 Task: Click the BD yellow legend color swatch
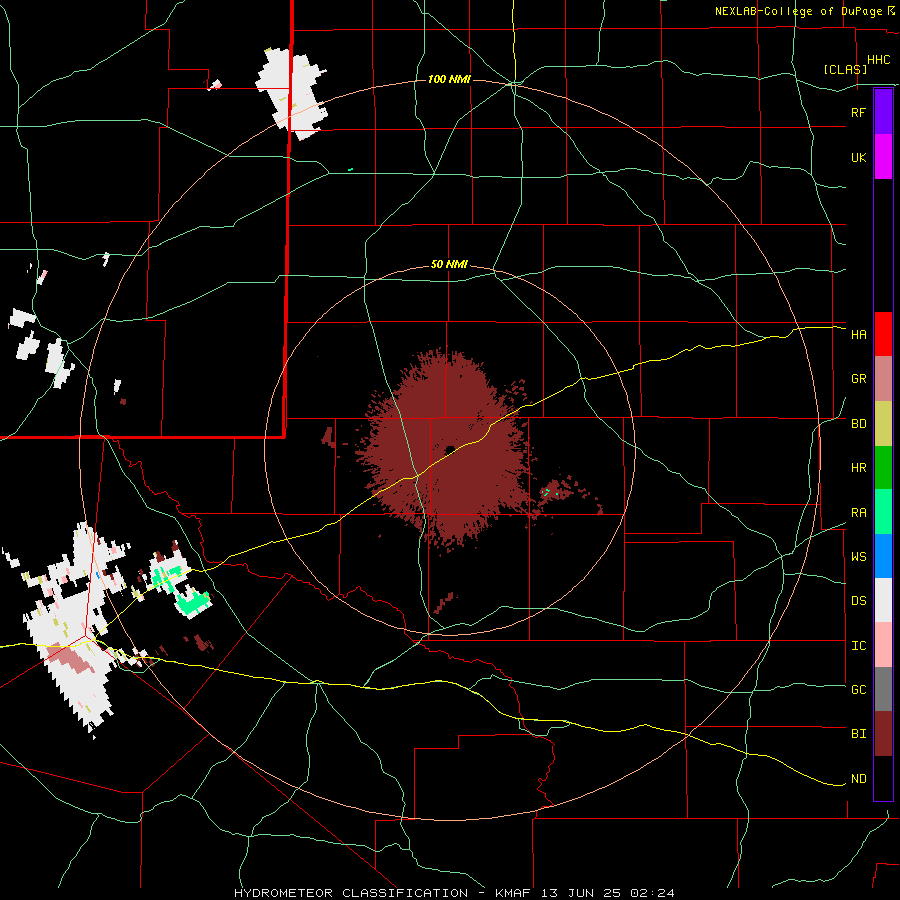pos(883,424)
